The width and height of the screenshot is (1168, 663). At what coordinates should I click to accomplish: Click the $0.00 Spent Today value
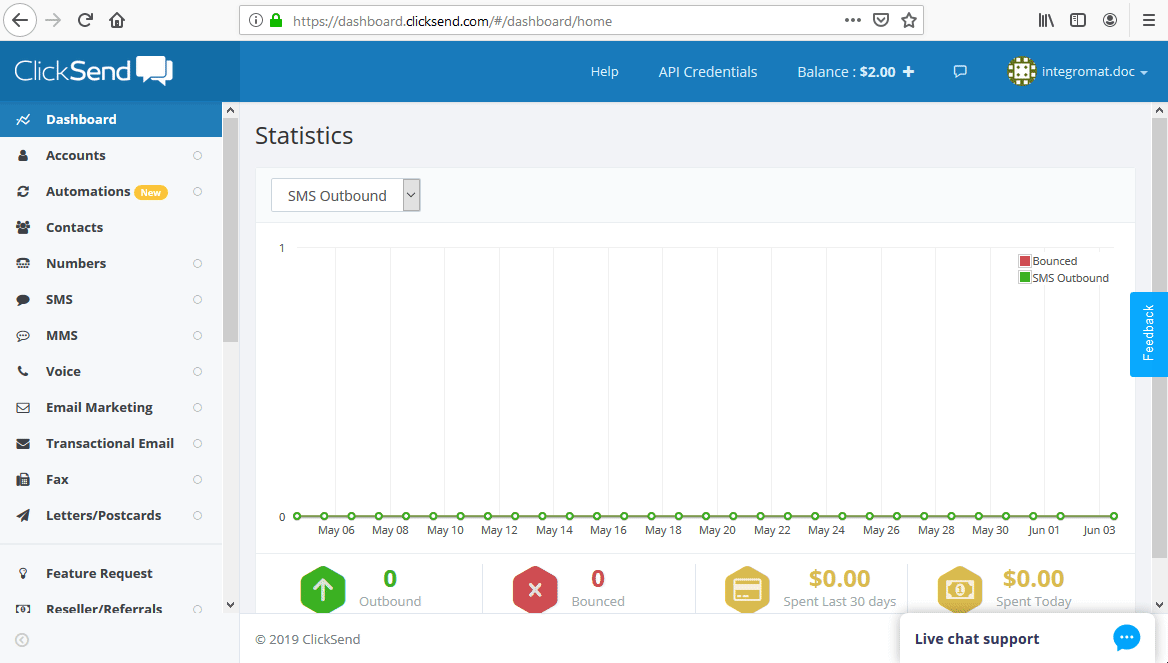point(1033,578)
